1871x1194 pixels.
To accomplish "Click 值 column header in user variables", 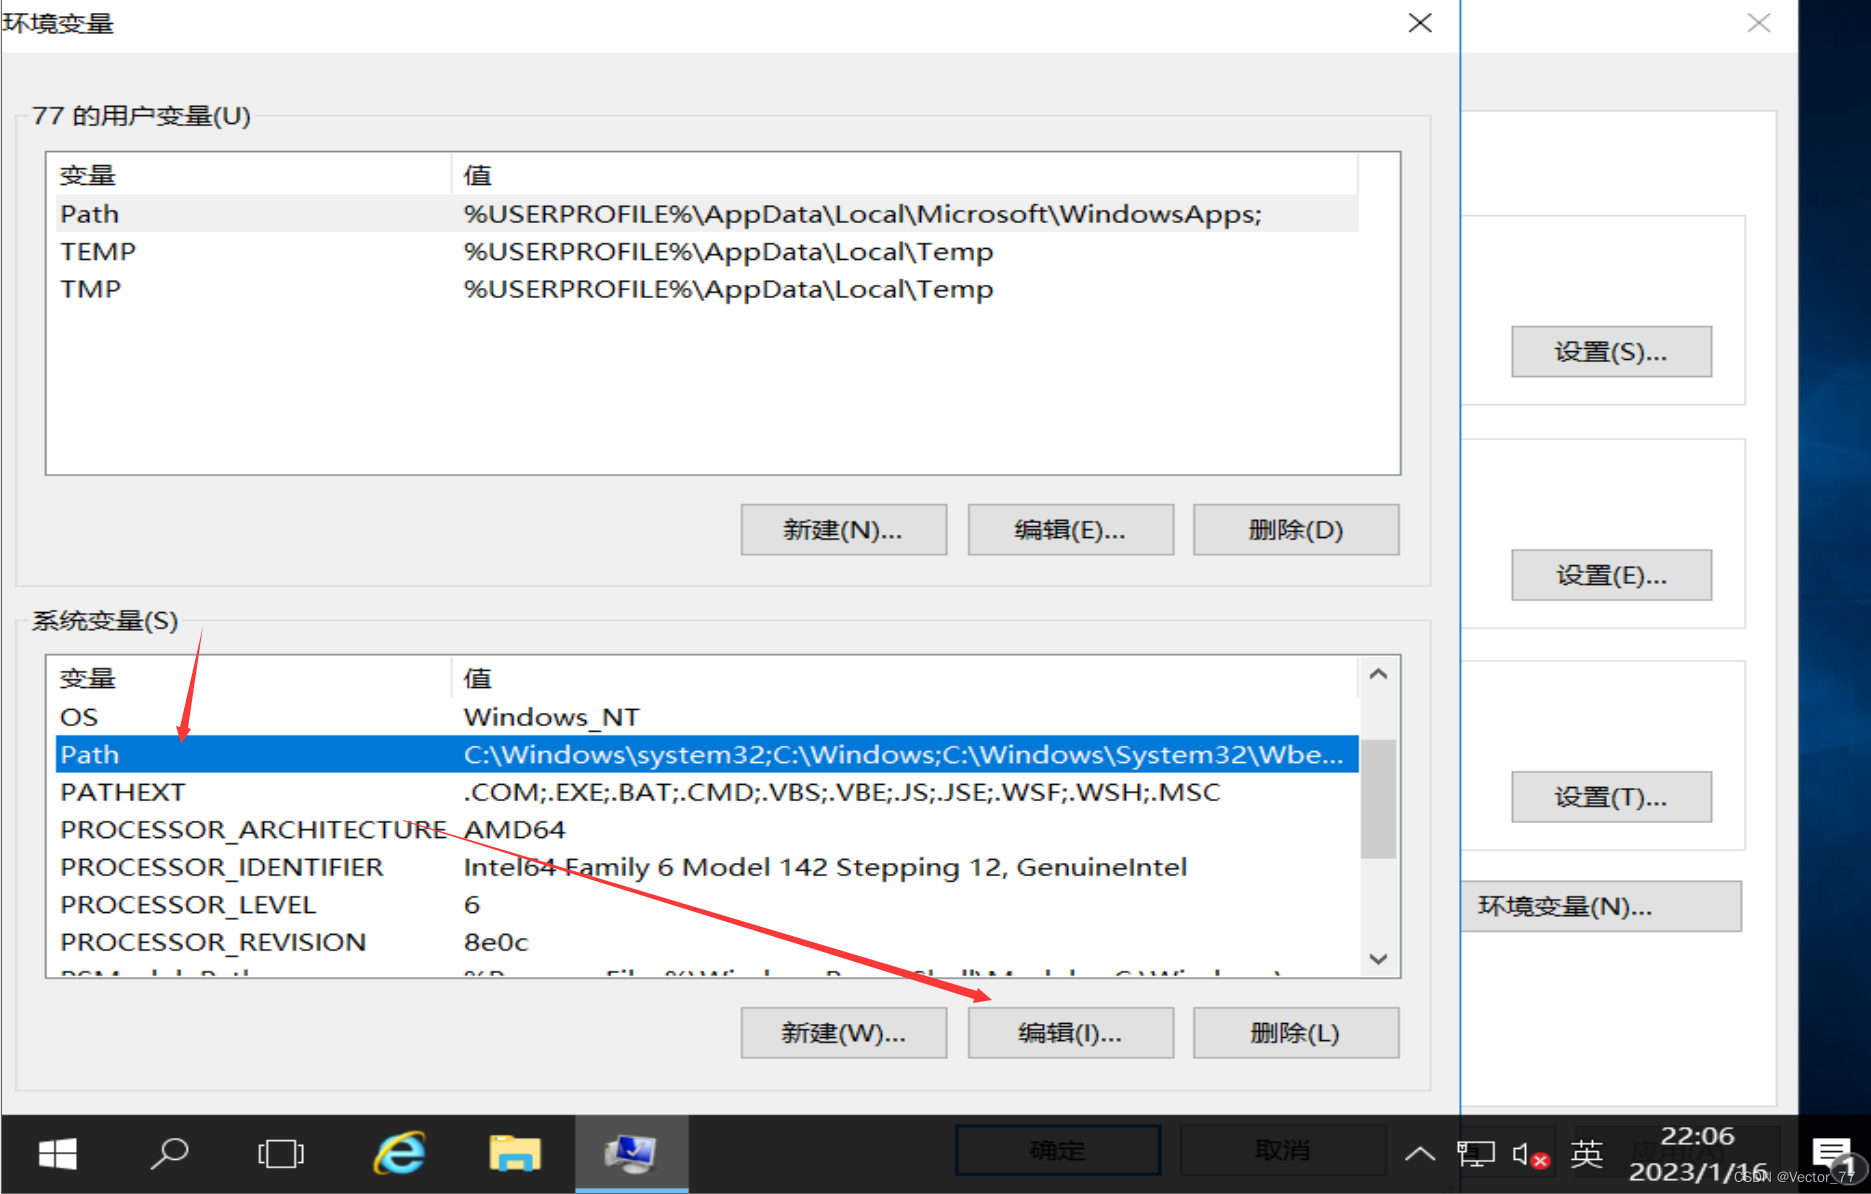I will tap(905, 175).
